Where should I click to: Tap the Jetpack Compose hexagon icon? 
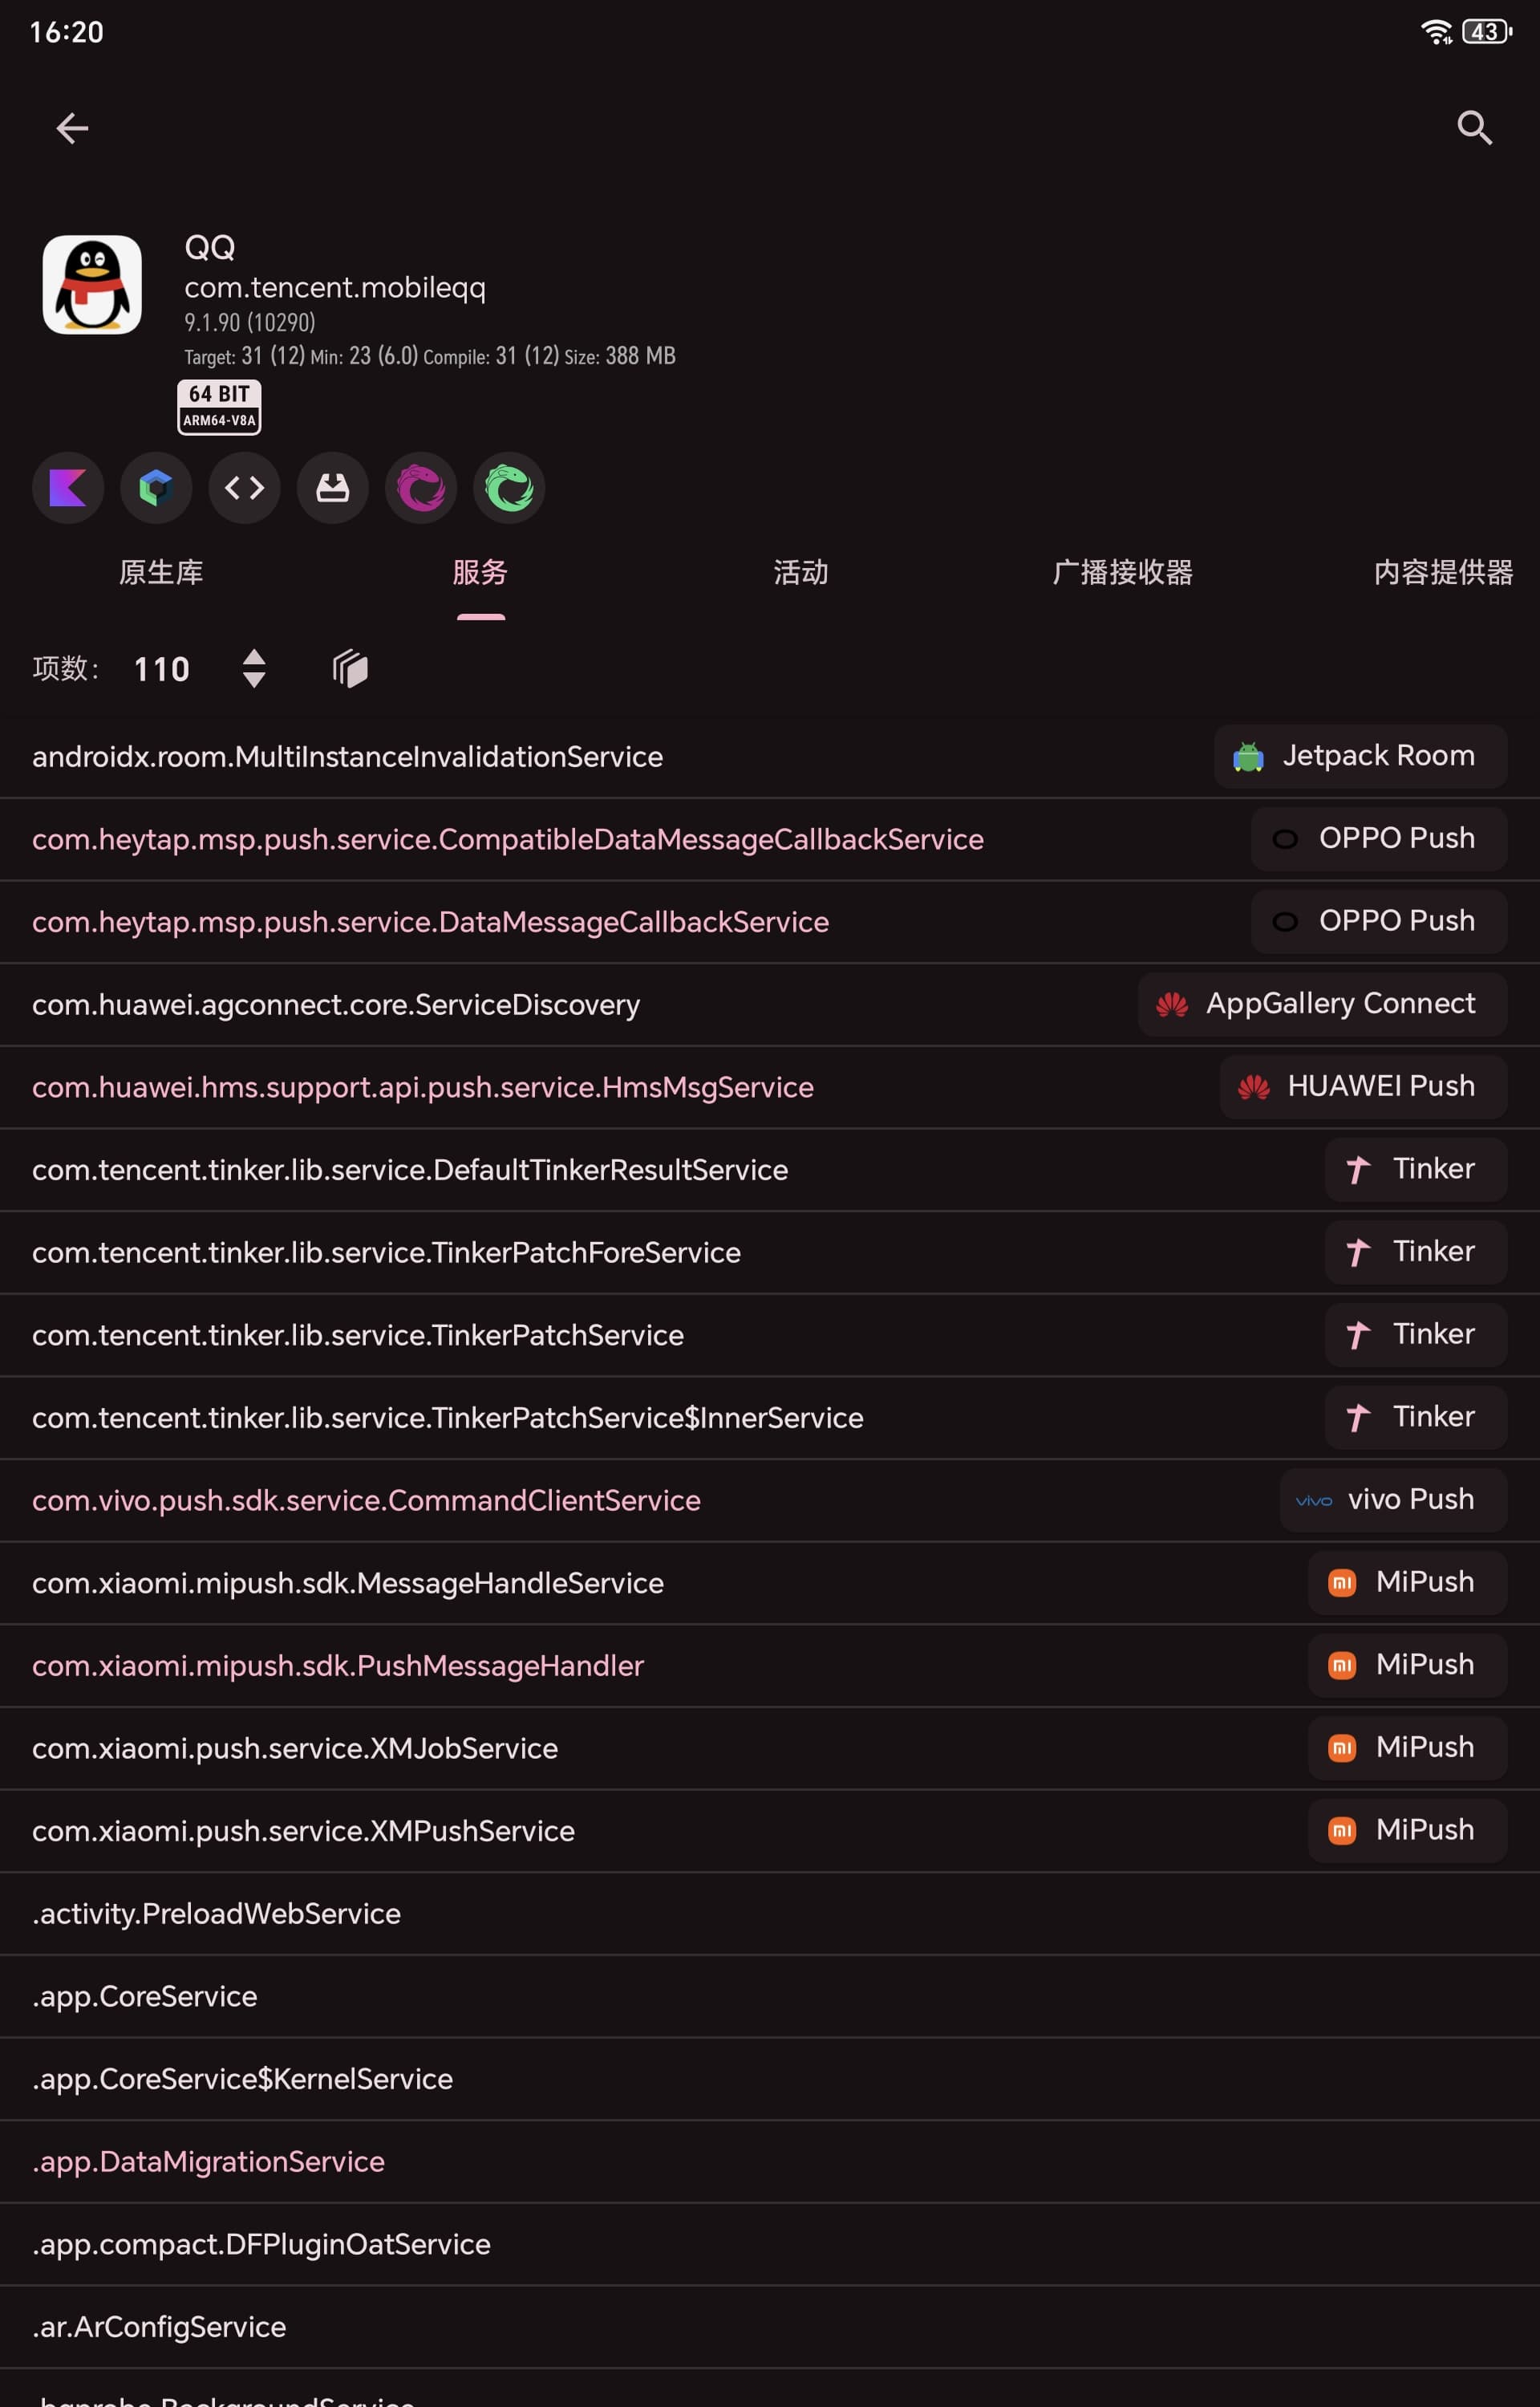156,488
